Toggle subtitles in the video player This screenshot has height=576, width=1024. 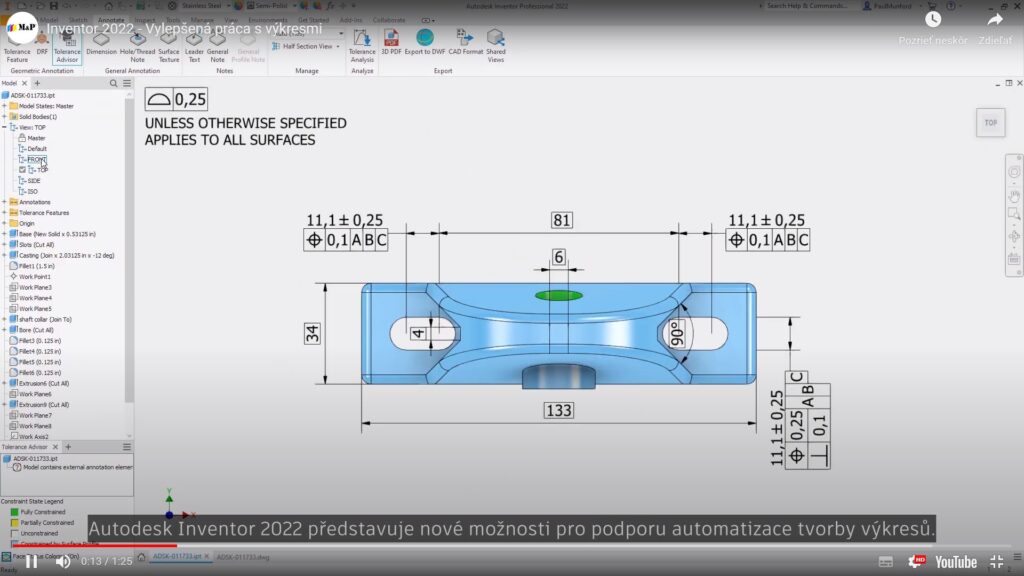pos(886,562)
